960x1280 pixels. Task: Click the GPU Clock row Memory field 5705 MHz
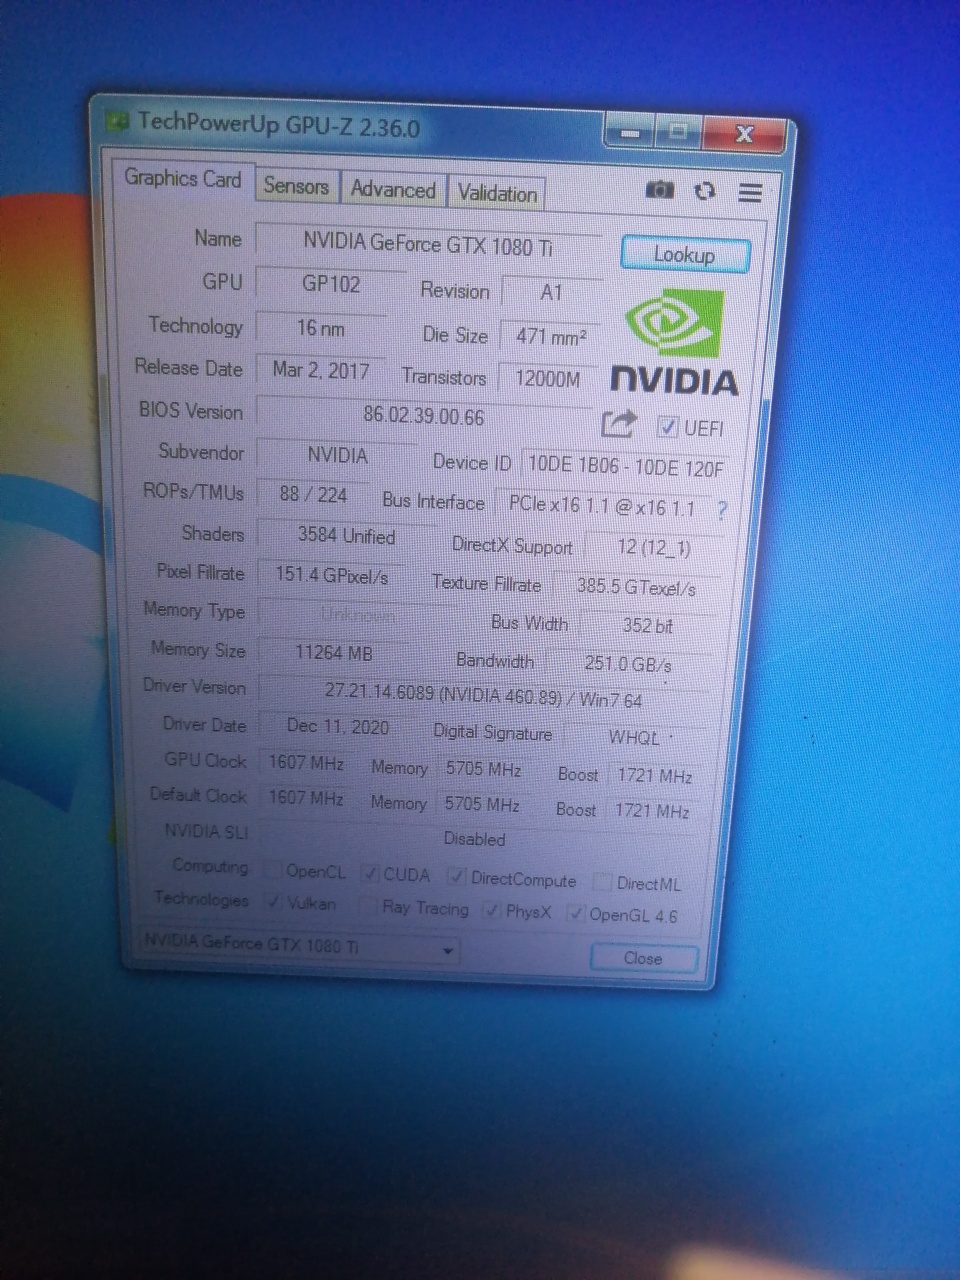click(x=484, y=769)
